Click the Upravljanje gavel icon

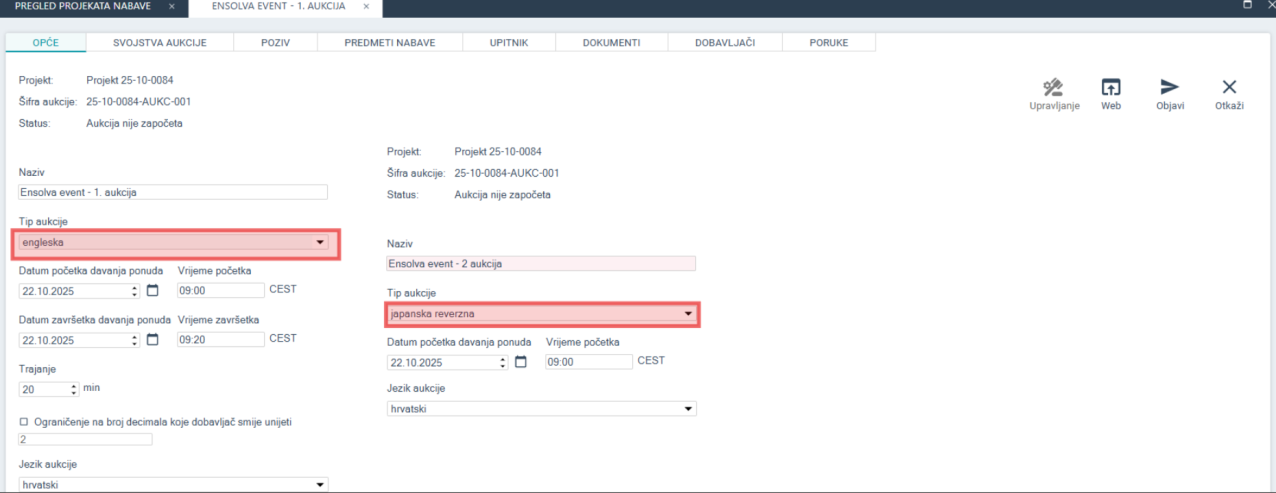[1053, 87]
